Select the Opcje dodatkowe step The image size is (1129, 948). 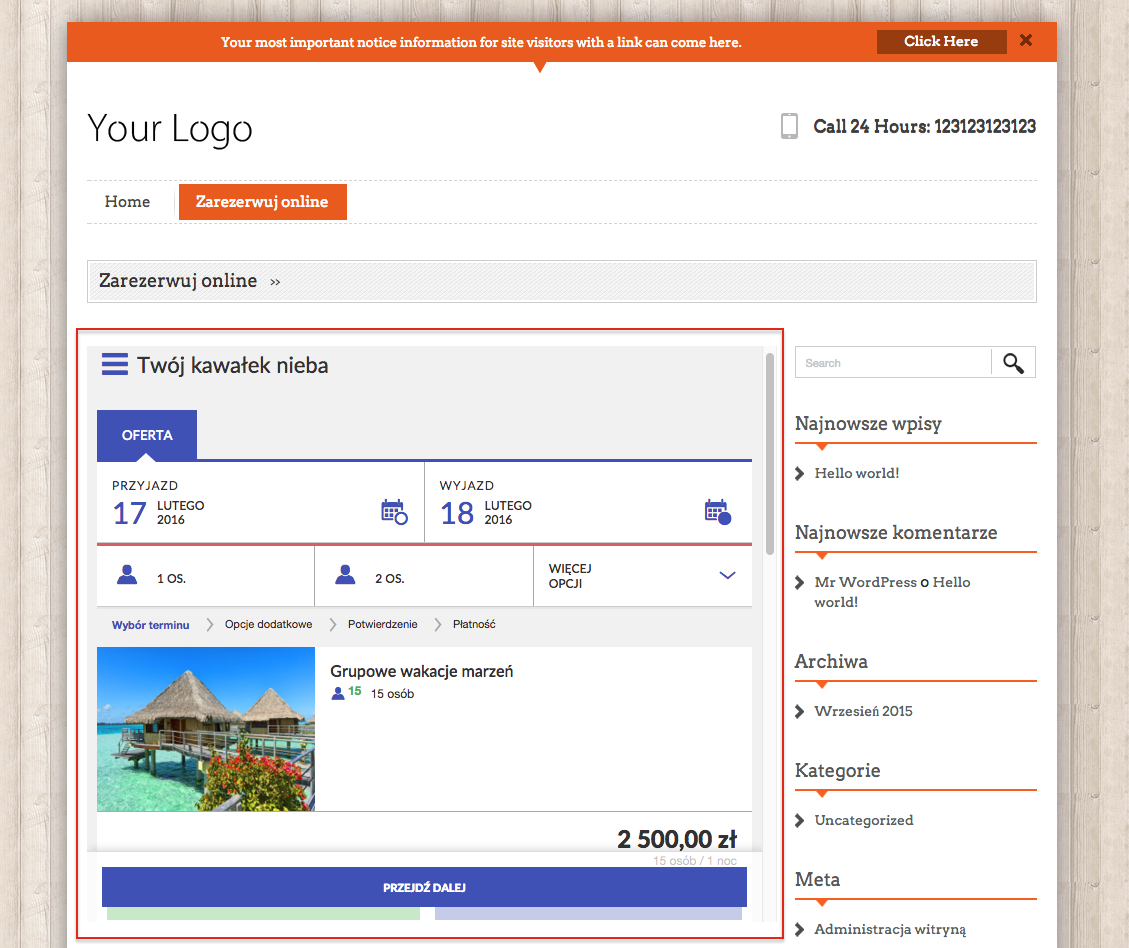pos(269,624)
